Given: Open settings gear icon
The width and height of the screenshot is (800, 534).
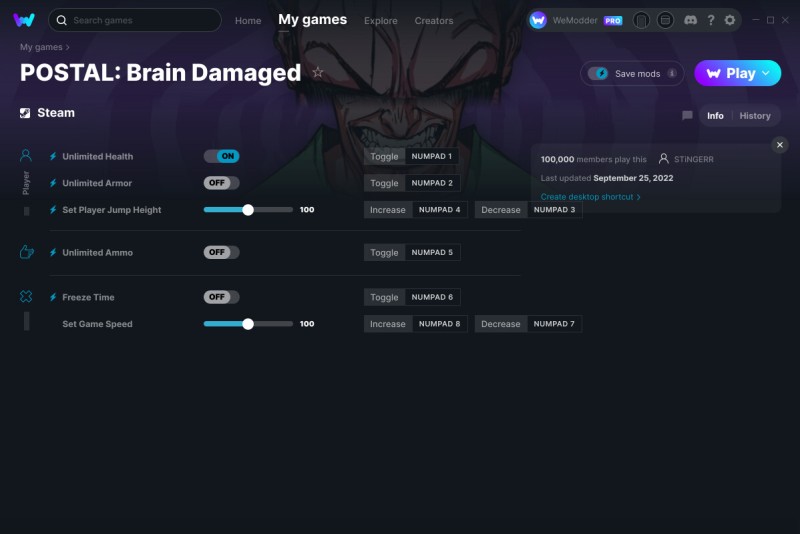Looking at the screenshot, I should [x=730, y=20].
